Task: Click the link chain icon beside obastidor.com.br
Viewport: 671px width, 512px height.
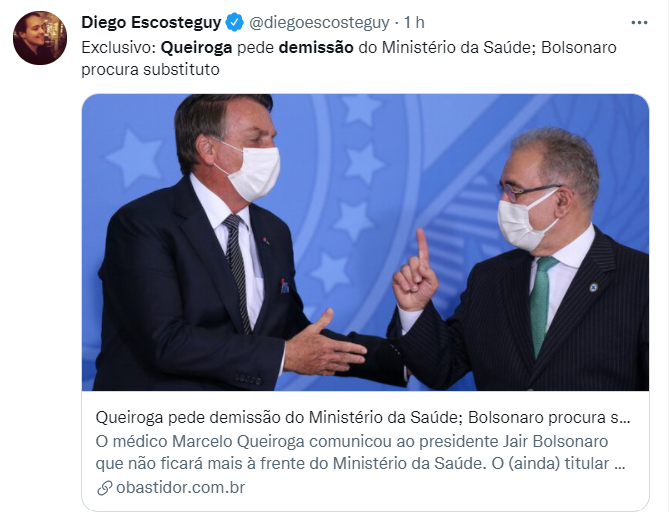Action: 104,488
